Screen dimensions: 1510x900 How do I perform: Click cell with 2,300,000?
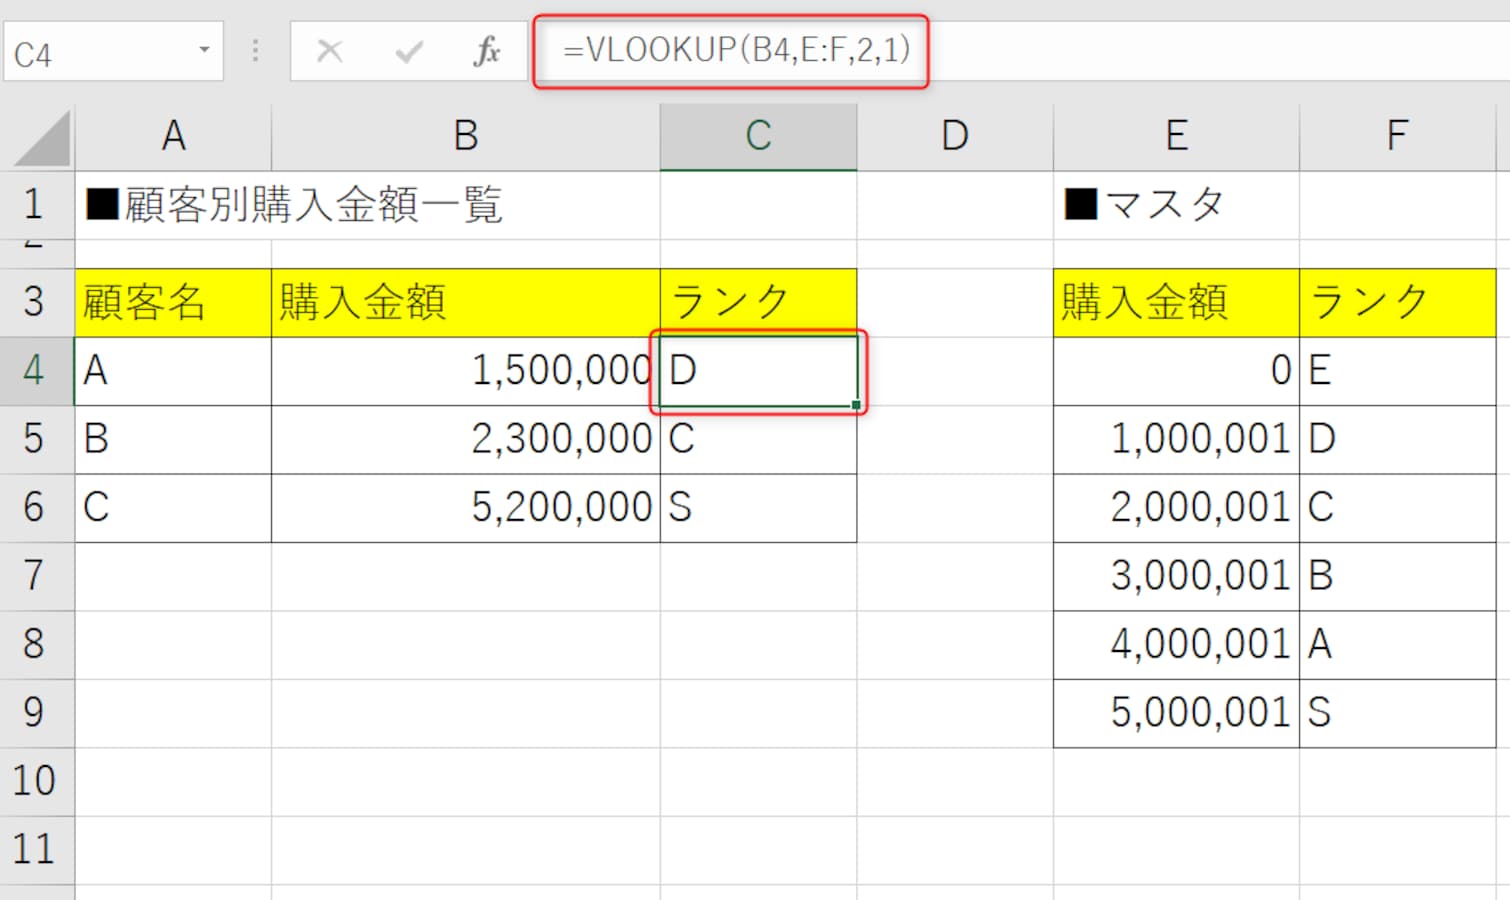pos(466,439)
